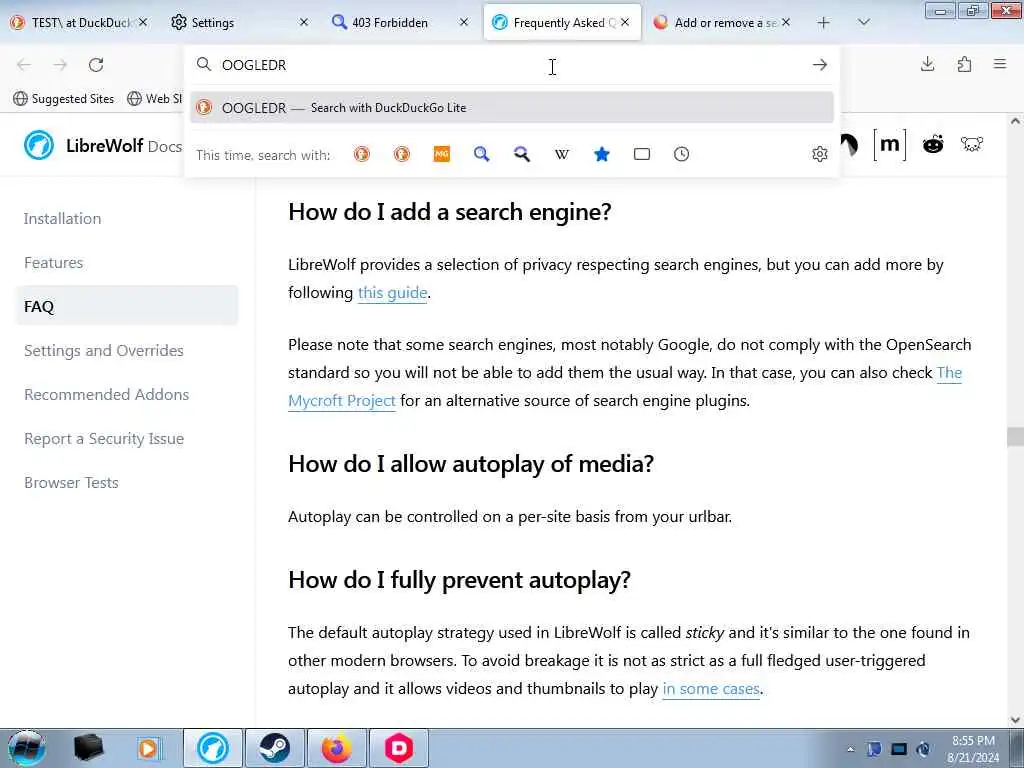The width and height of the screenshot is (1024, 768).
Task: Click the Matrix [m] icon in page header
Action: click(x=889, y=144)
